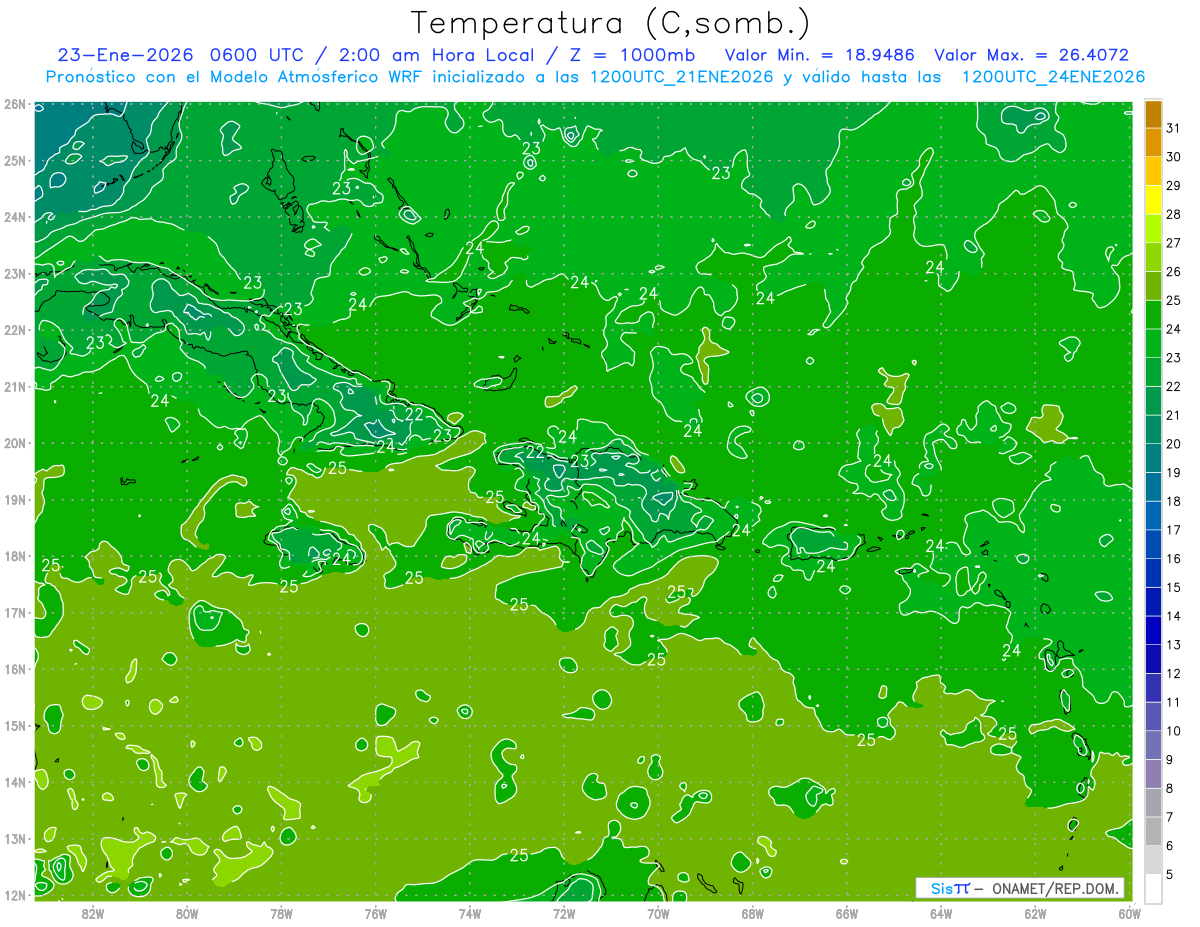This screenshot has height=927, width=1200.
Task: Click the orange swatch between 30 and 31
Action: tap(1153, 143)
